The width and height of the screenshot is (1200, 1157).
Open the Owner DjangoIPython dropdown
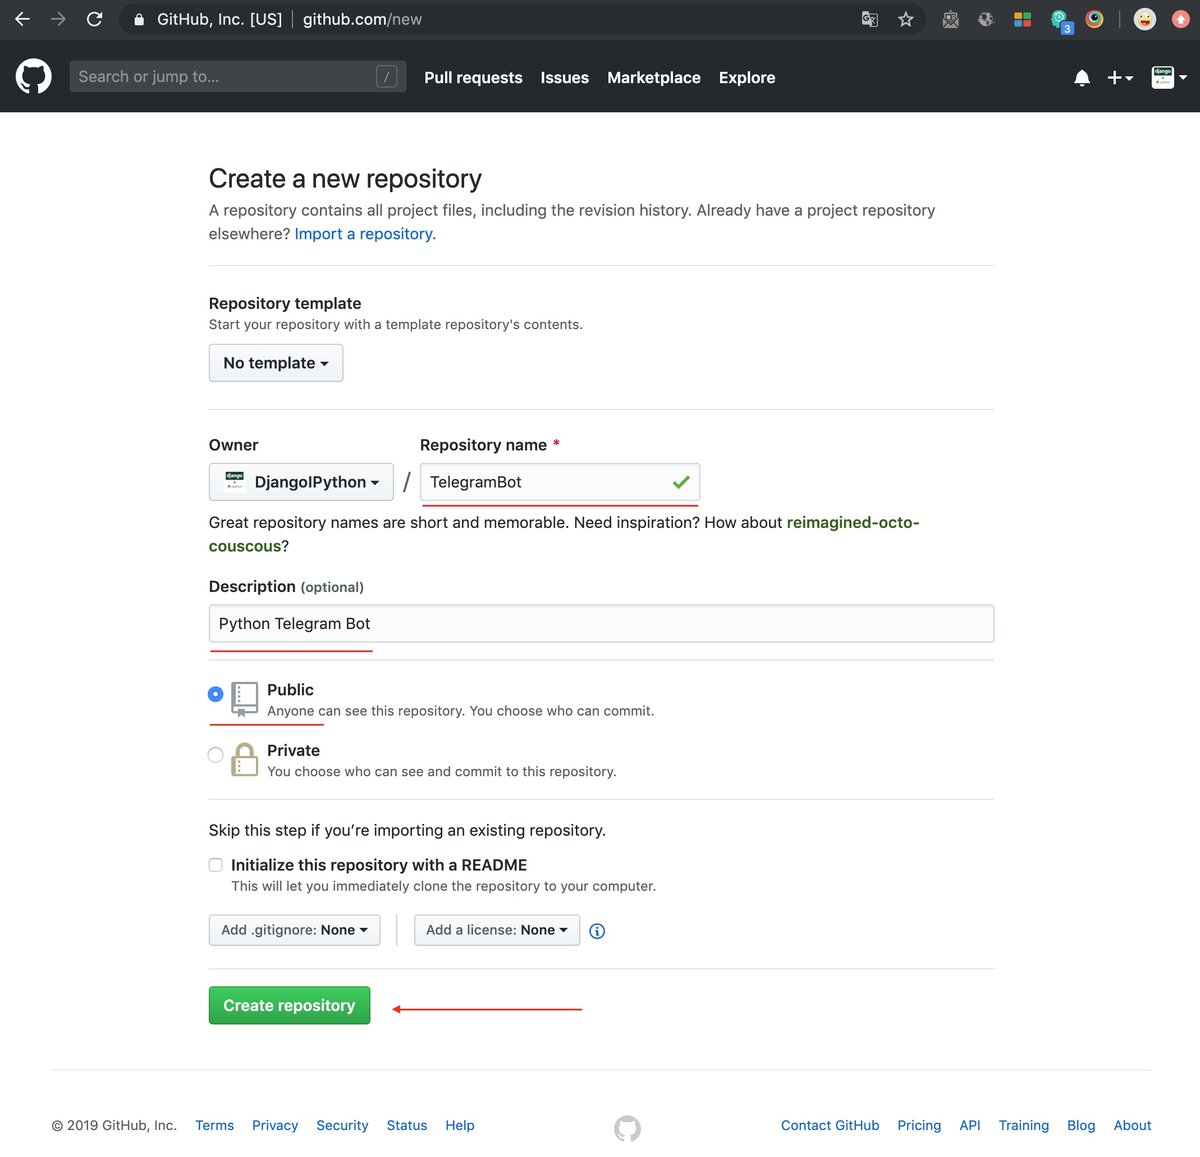click(301, 482)
